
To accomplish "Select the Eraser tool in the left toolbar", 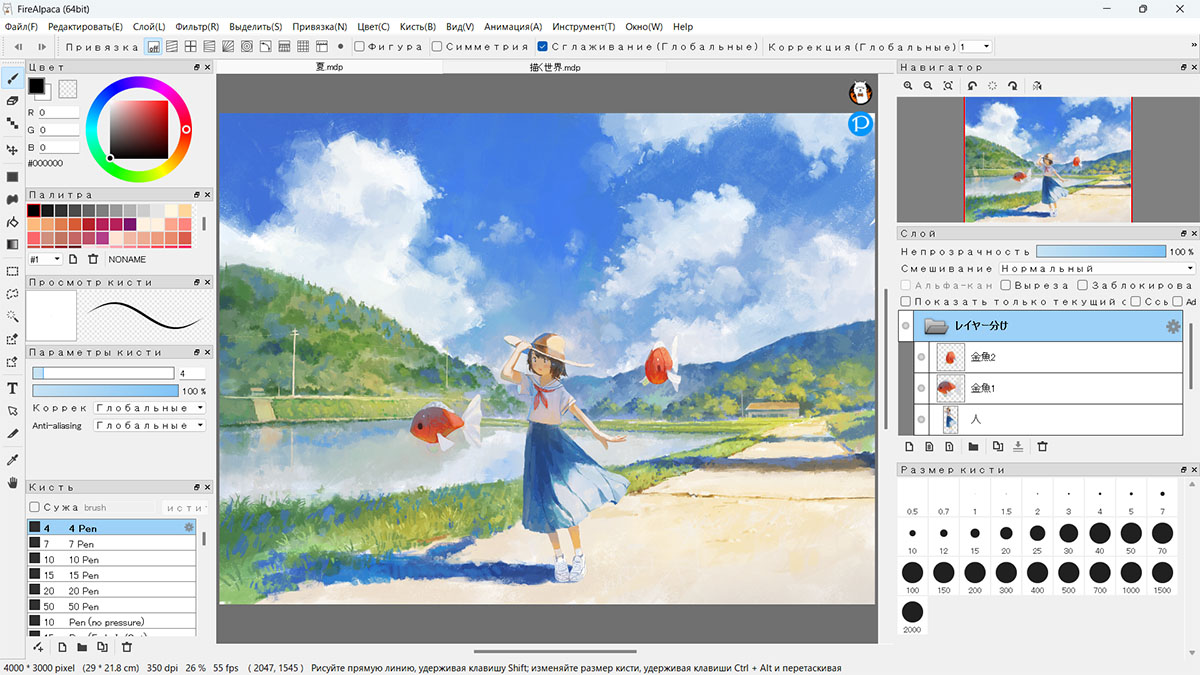I will click(13, 101).
